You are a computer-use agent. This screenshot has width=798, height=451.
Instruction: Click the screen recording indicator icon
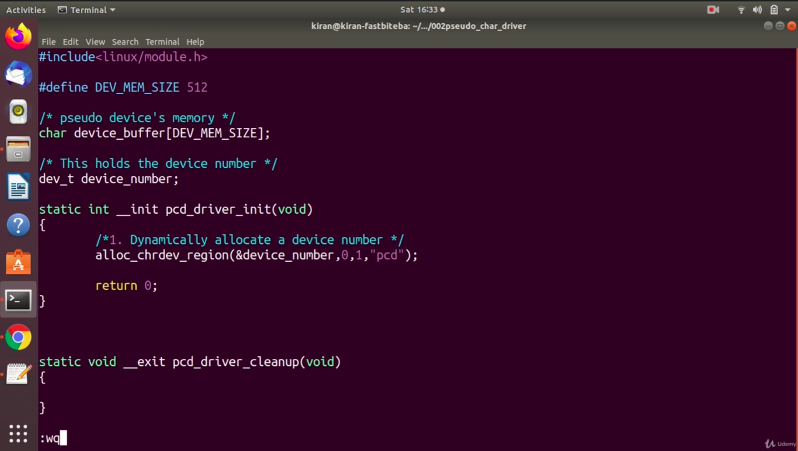[x=712, y=10]
